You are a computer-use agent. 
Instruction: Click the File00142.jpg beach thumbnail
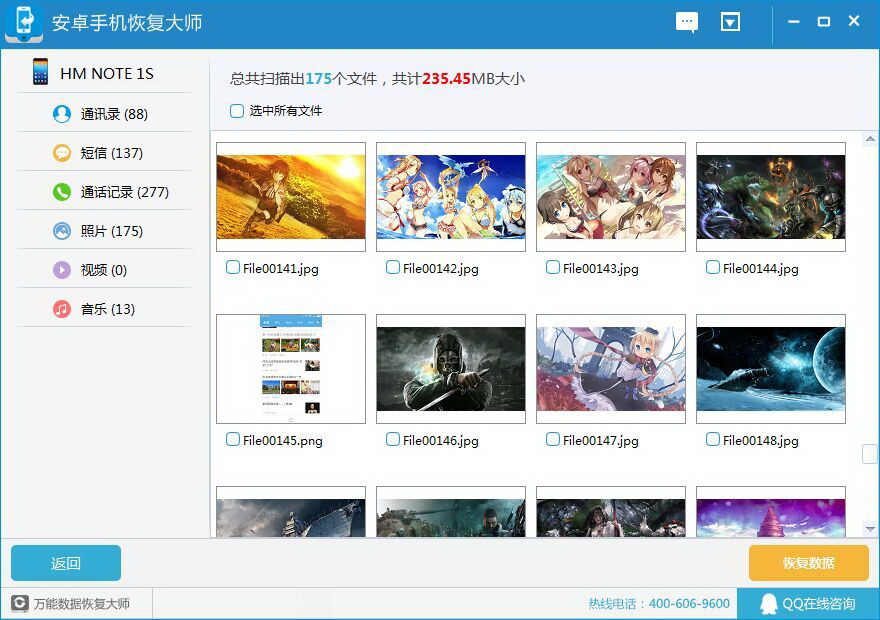coord(451,197)
